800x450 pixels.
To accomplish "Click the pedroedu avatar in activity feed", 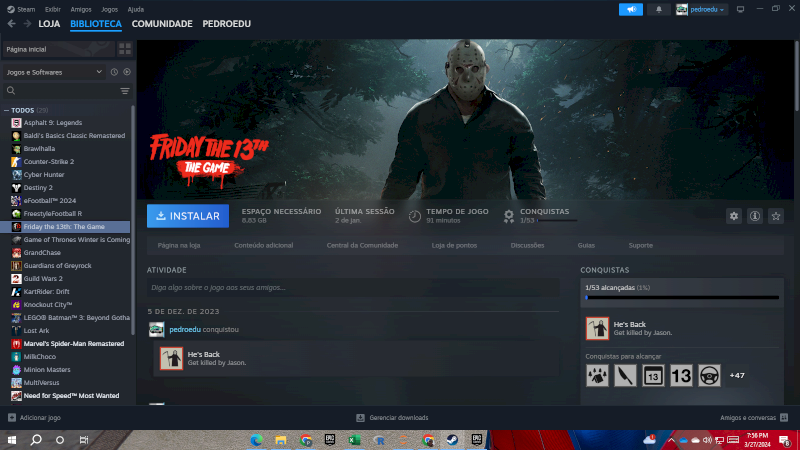I will pyautogui.click(x=157, y=330).
